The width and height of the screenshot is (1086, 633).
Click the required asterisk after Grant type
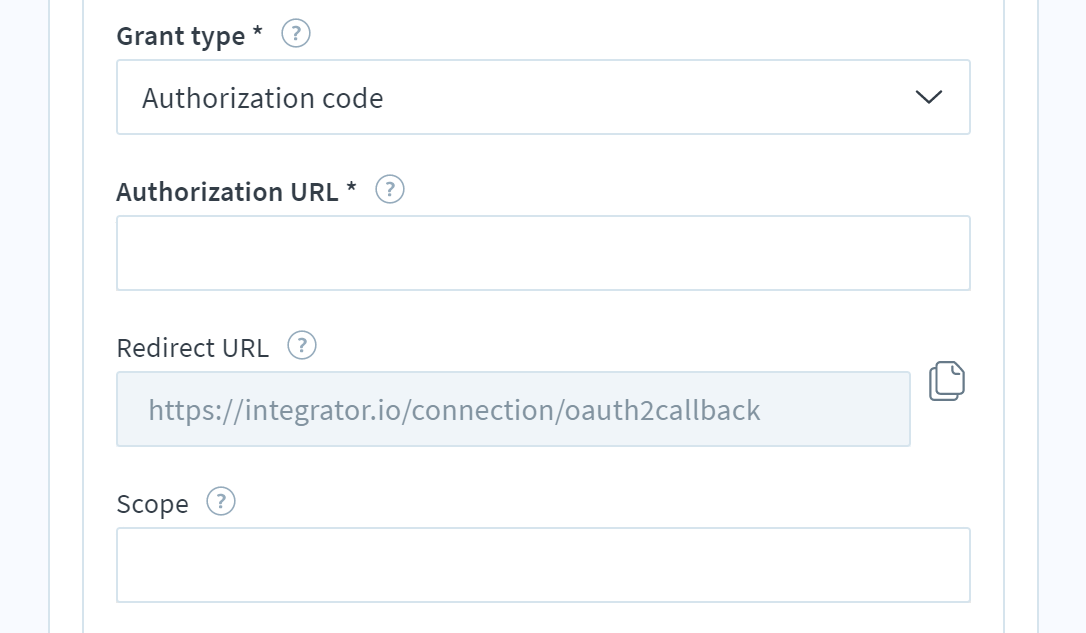coord(258,31)
